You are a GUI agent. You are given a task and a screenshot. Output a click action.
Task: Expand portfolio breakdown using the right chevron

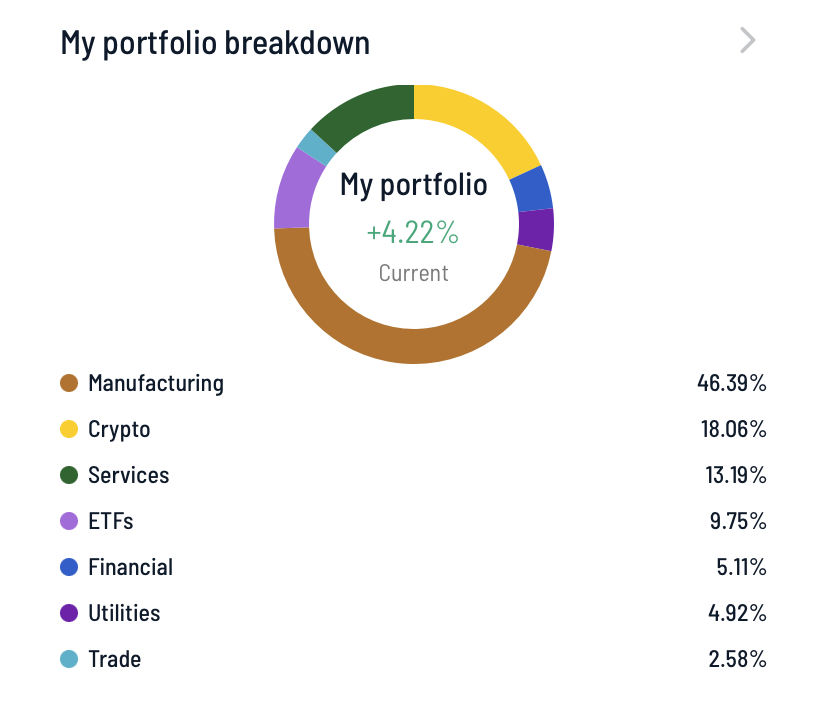pos(747,41)
